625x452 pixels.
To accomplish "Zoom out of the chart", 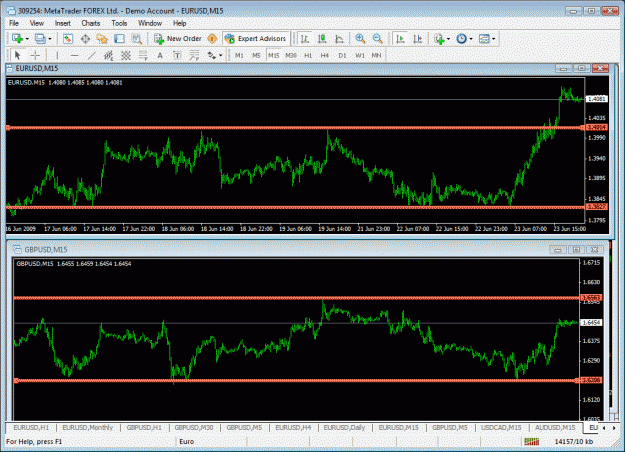I will [x=377, y=39].
